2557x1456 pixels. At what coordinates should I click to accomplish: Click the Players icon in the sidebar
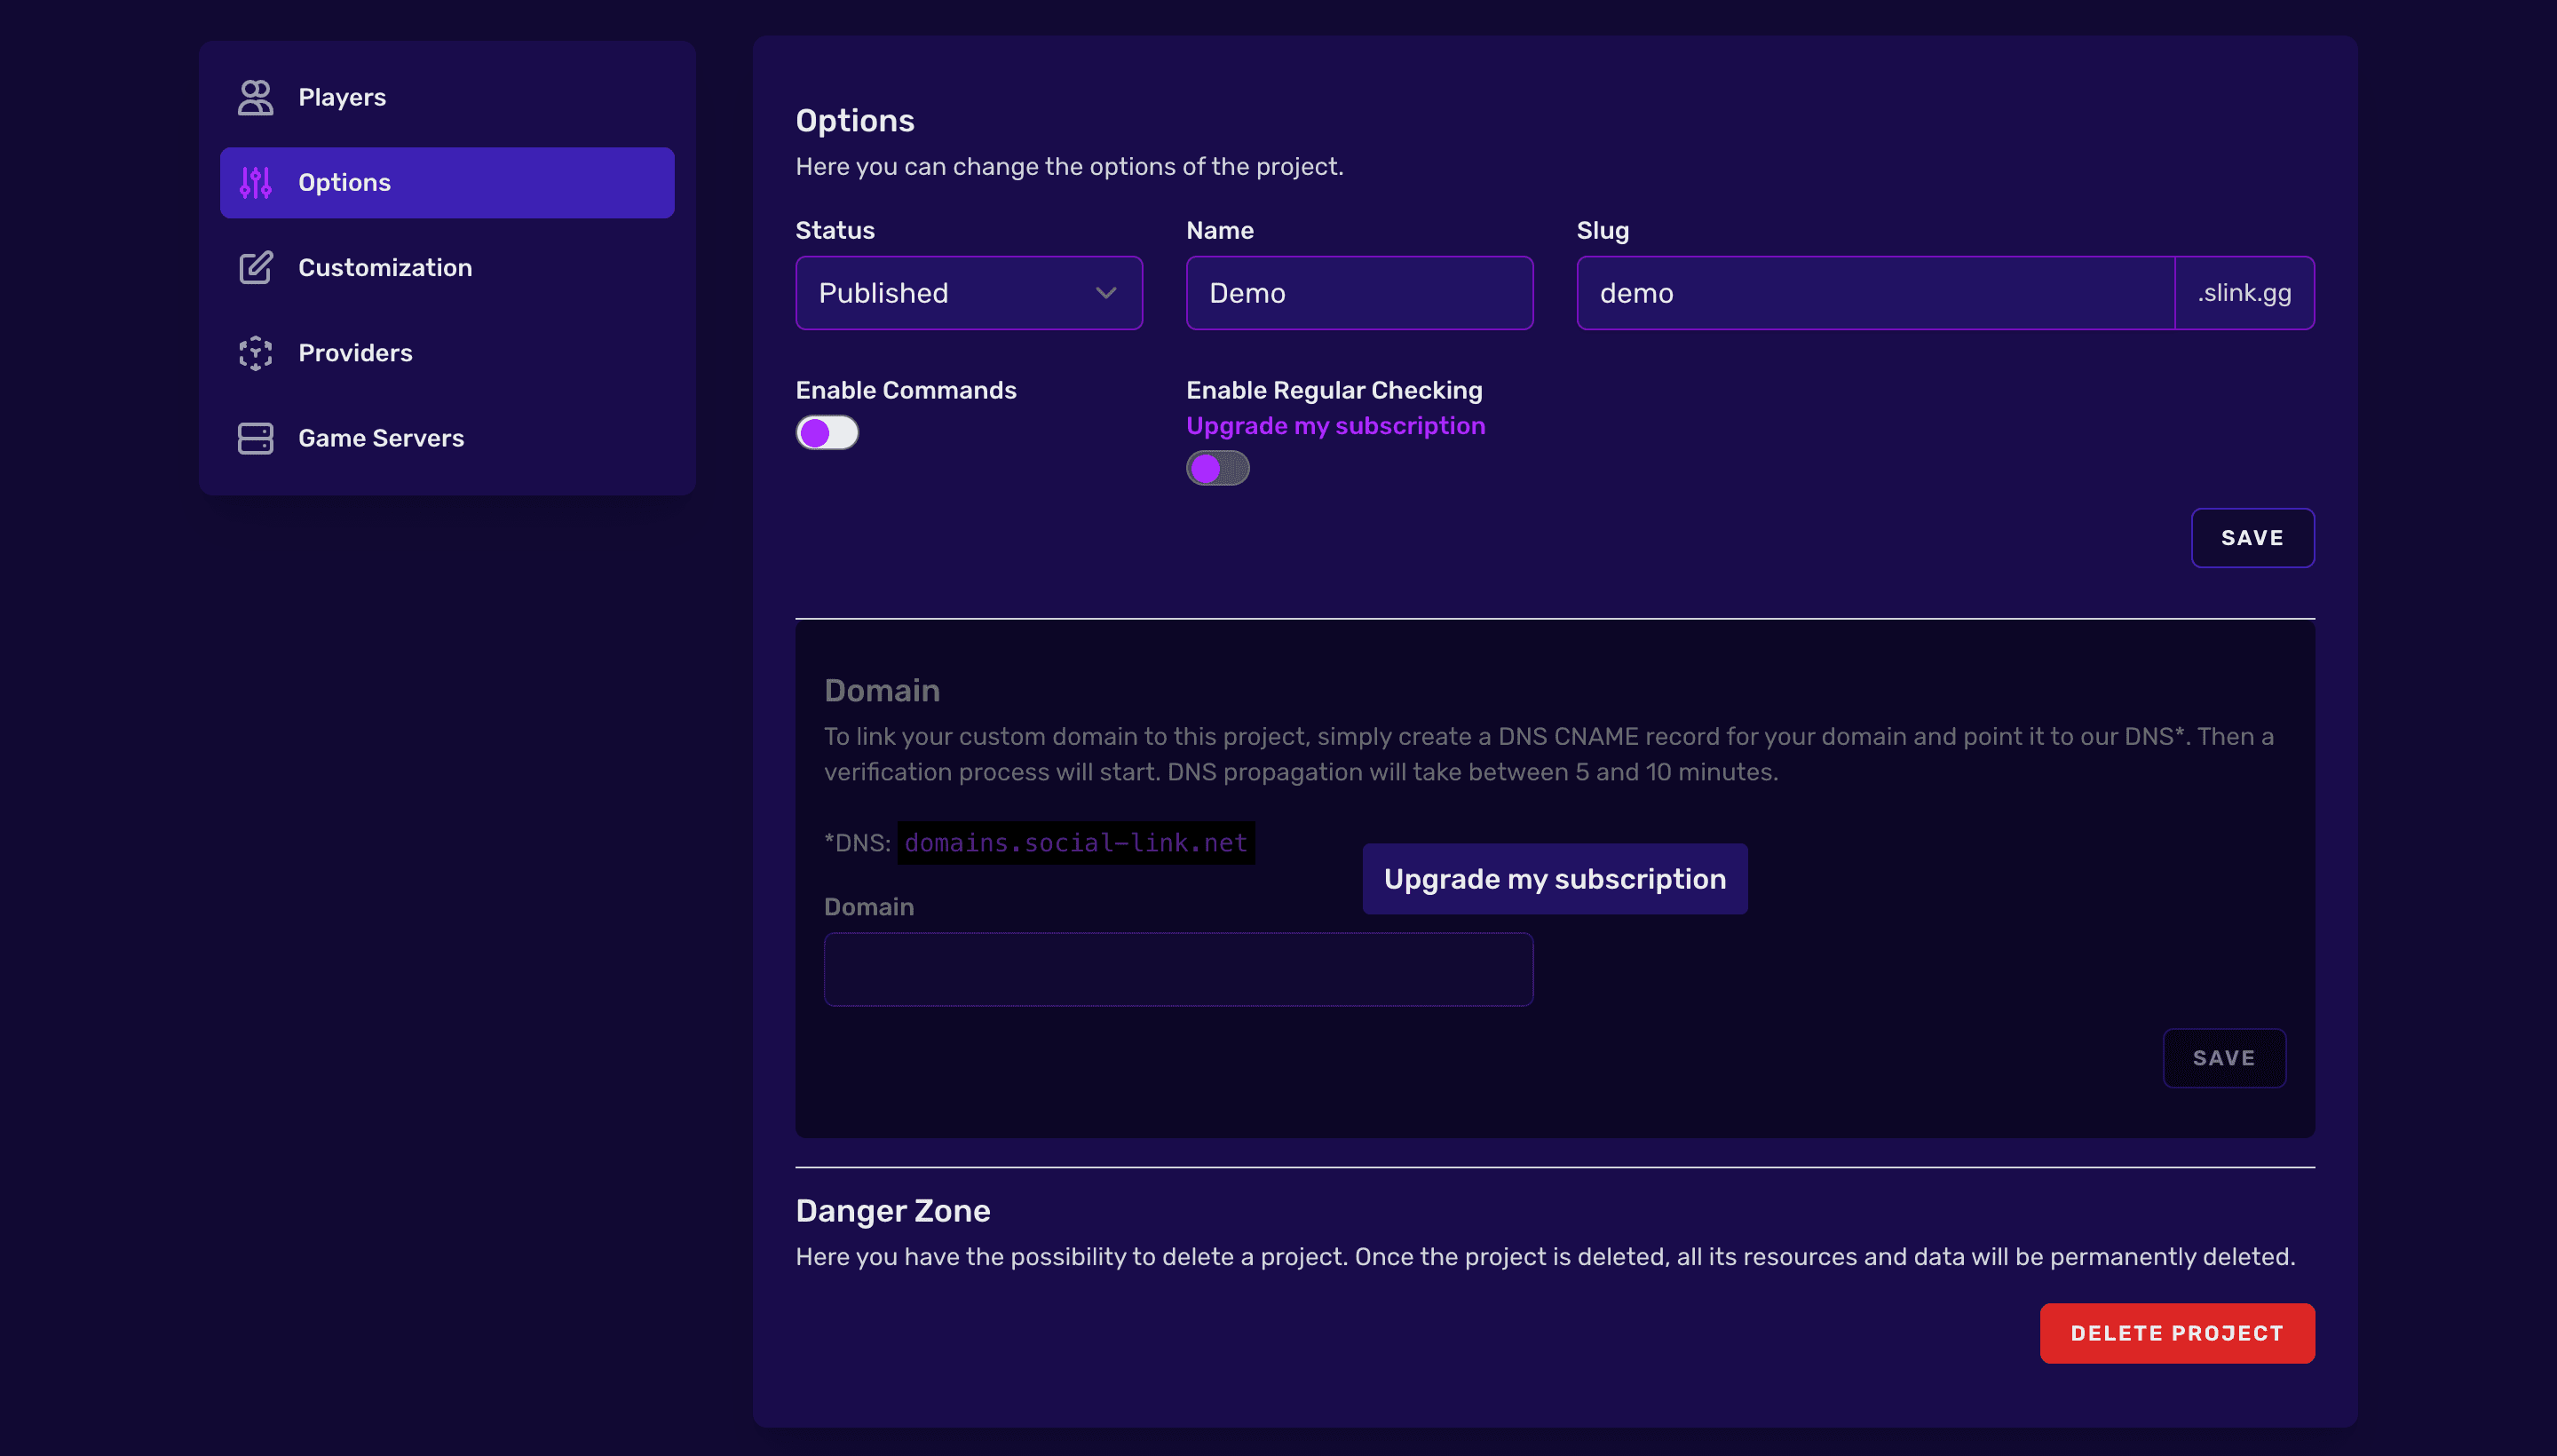[x=256, y=97]
